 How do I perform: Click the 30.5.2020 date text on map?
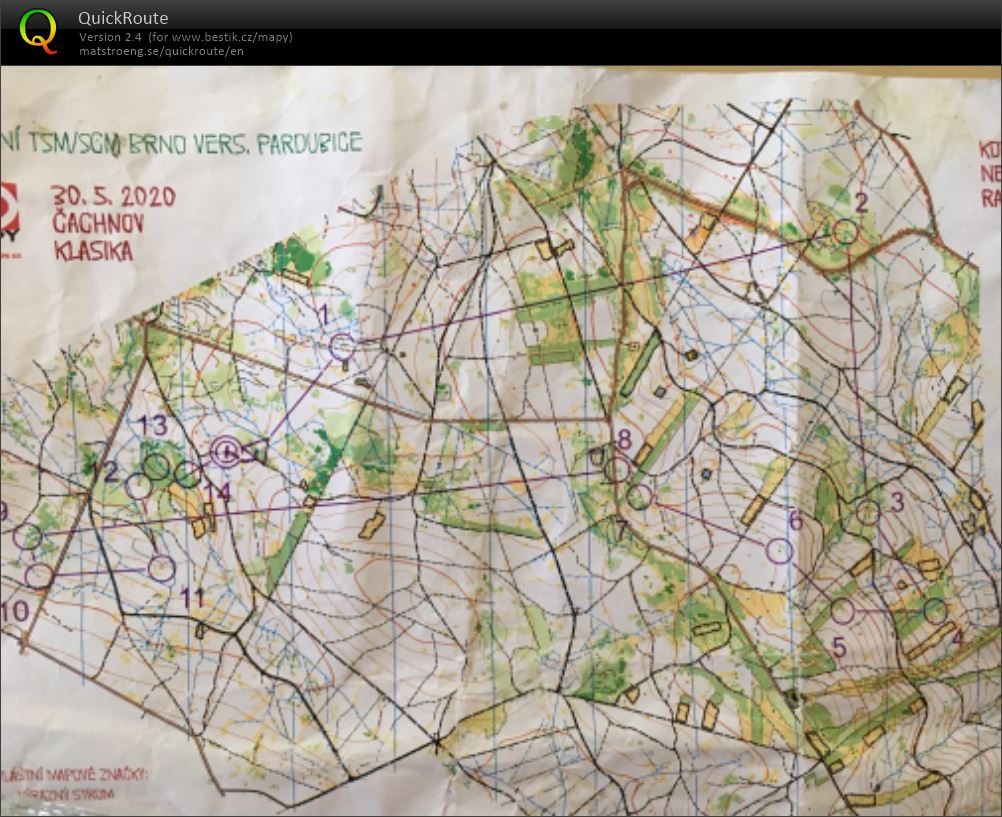click(x=114, y=196)
